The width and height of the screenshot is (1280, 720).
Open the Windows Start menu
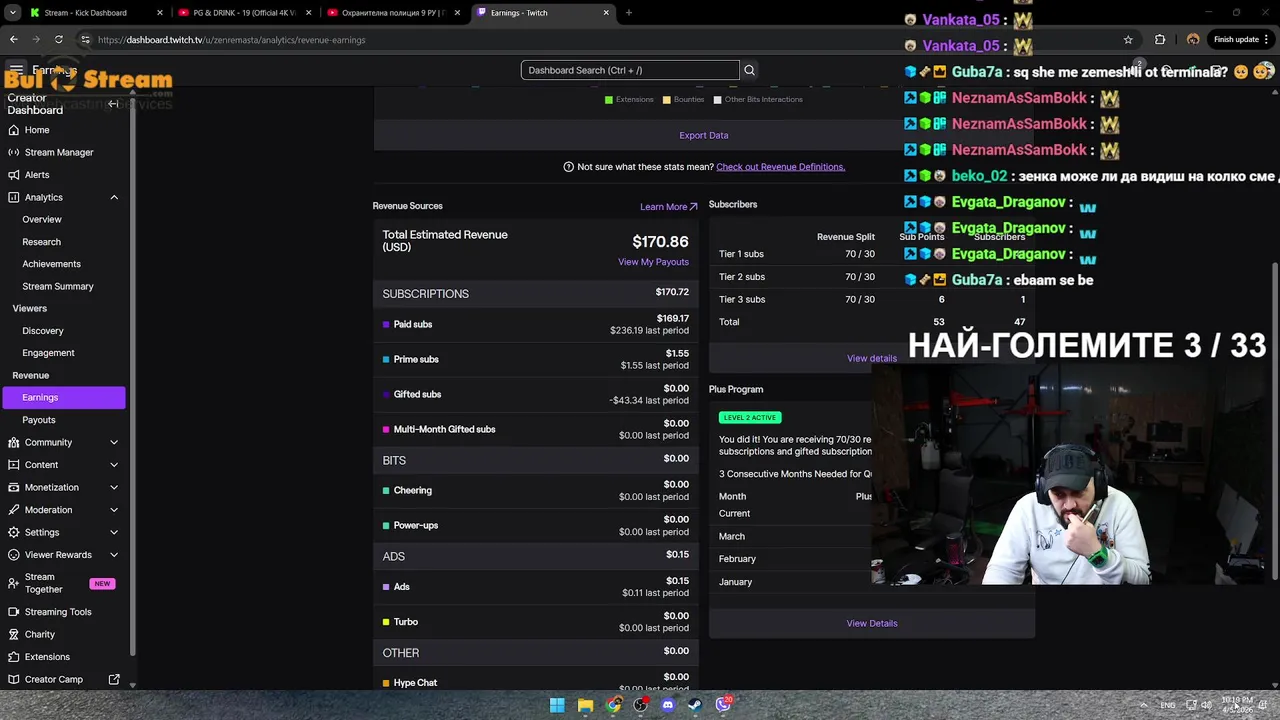(557, 705)
